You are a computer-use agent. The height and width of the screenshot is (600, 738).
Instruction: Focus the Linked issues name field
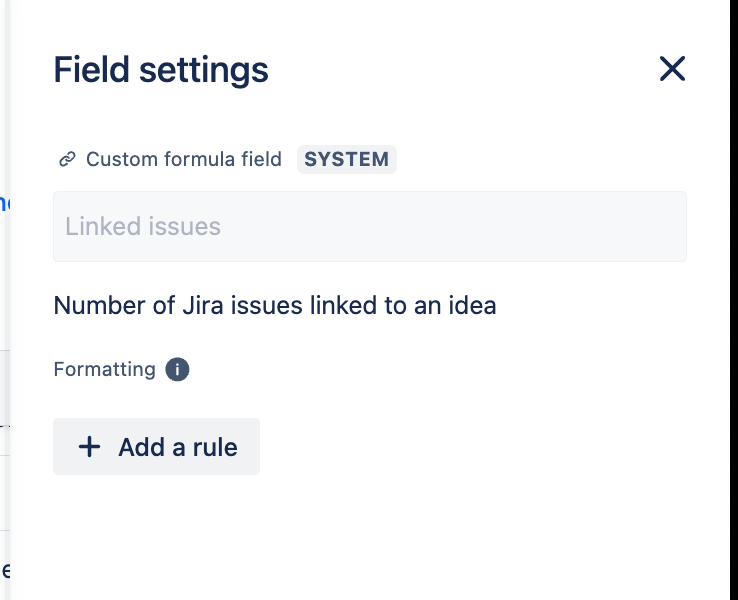pyautogui.click(x=369, y=226)
